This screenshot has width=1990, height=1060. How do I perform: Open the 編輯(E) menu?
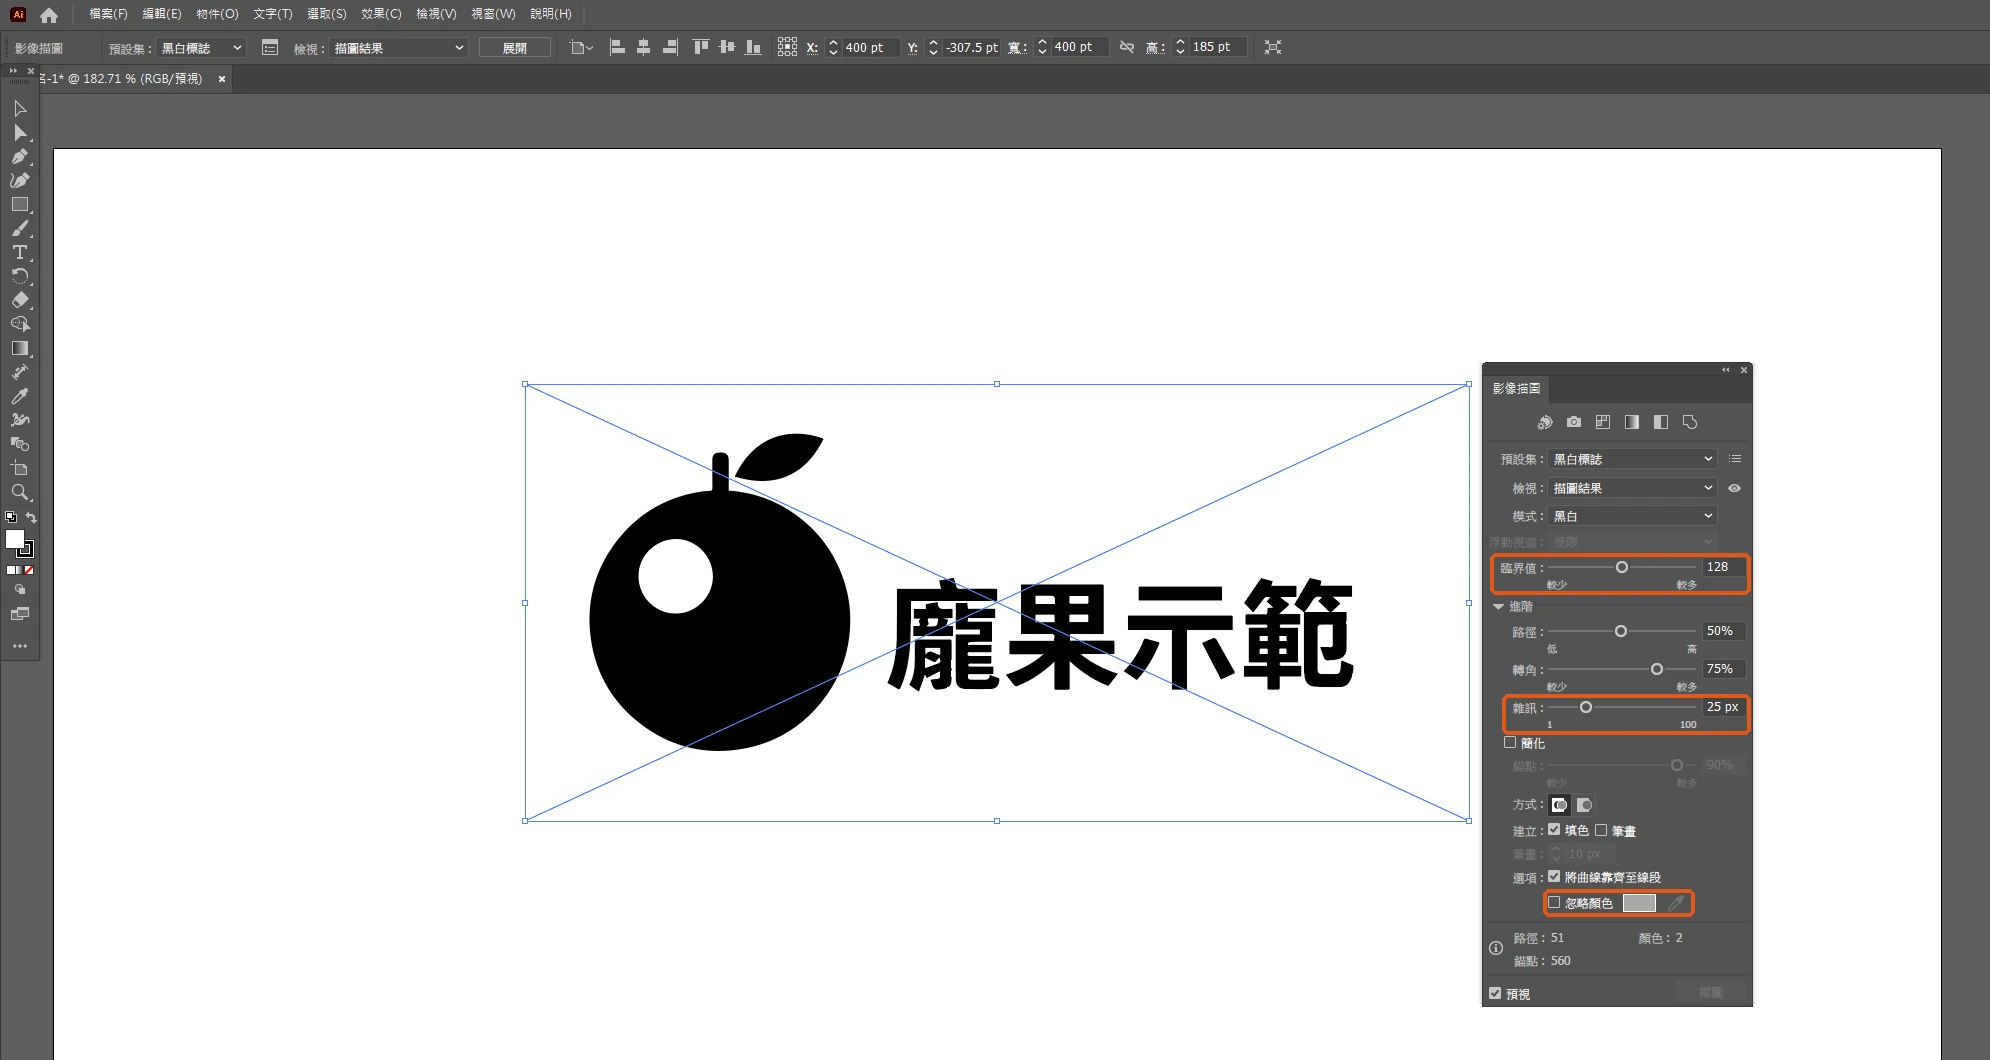pos(162,14)
